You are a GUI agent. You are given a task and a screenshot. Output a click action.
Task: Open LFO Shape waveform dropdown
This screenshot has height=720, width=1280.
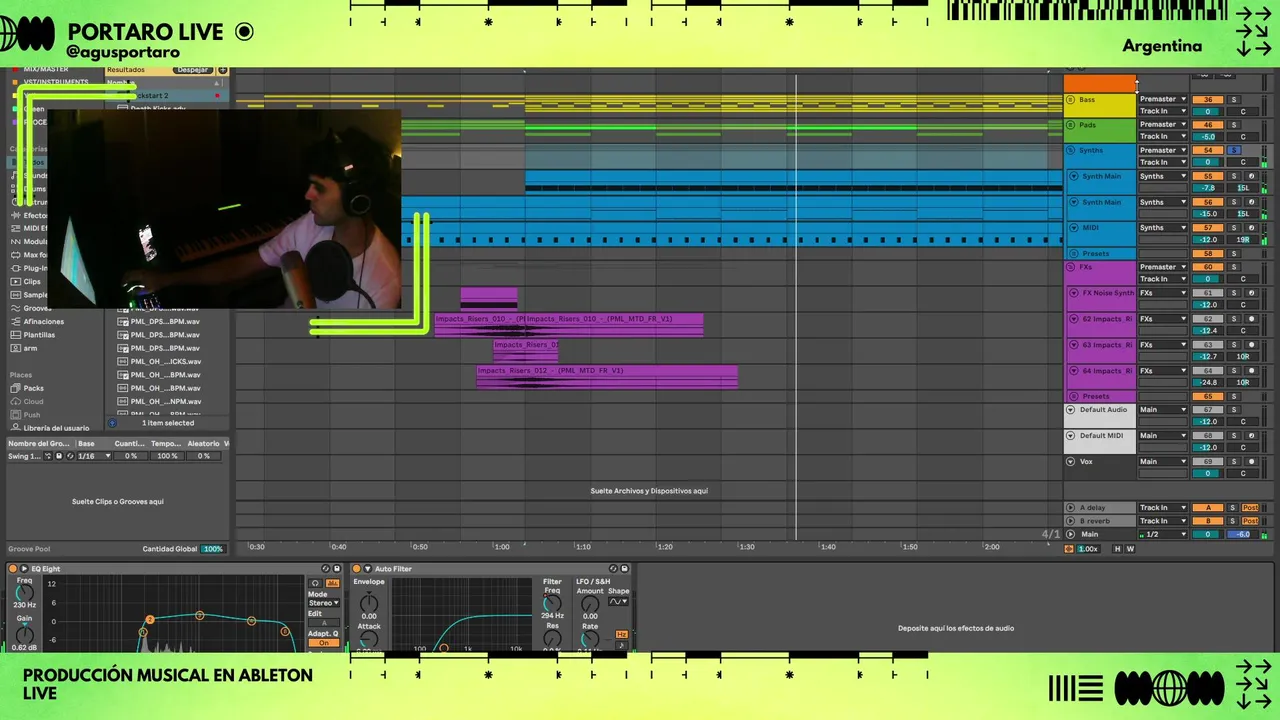618,601
